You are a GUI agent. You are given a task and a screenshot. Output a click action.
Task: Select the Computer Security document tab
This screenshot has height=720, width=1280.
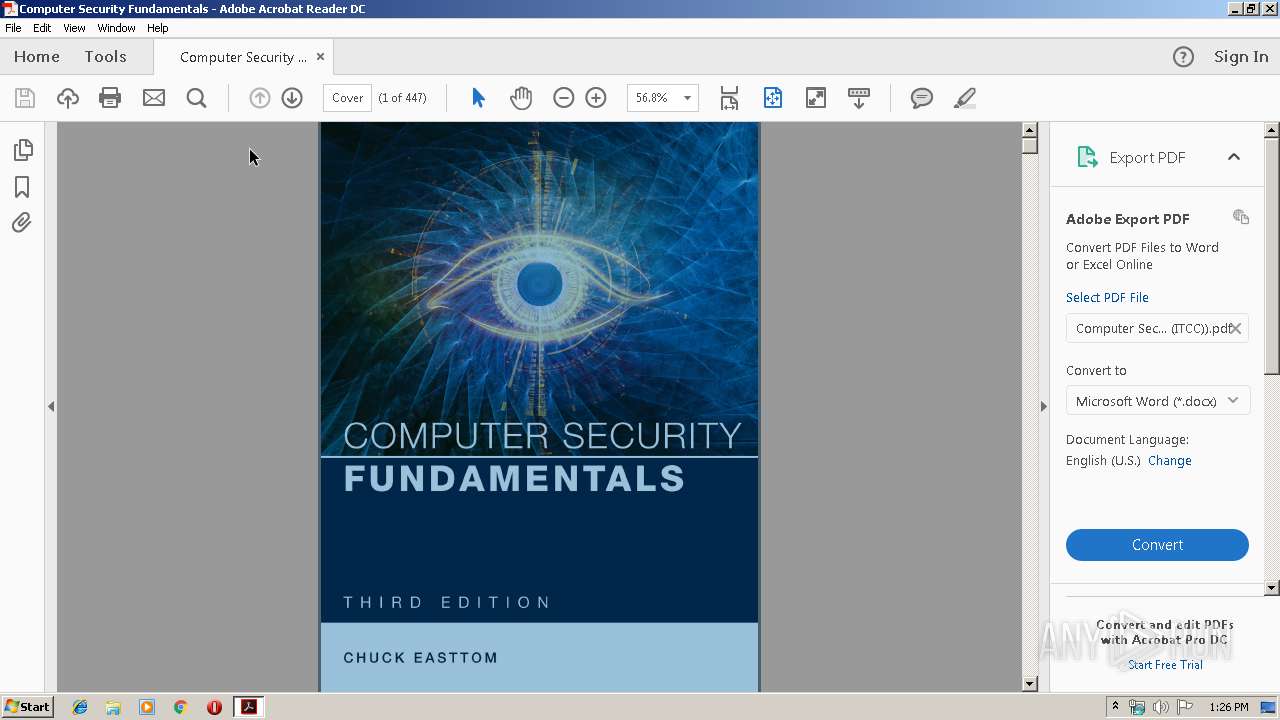tap(243, 57)
